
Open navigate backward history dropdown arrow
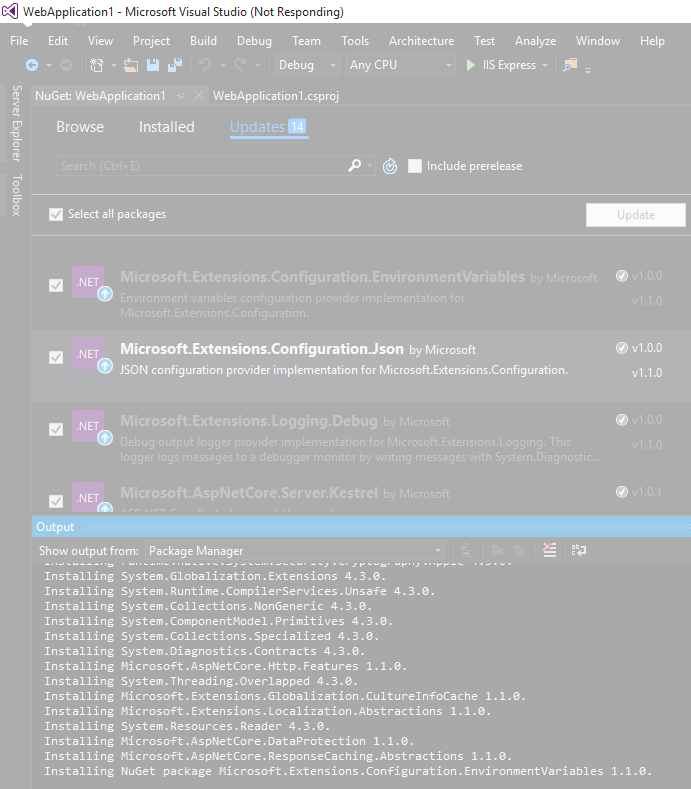tap(49, 65)
